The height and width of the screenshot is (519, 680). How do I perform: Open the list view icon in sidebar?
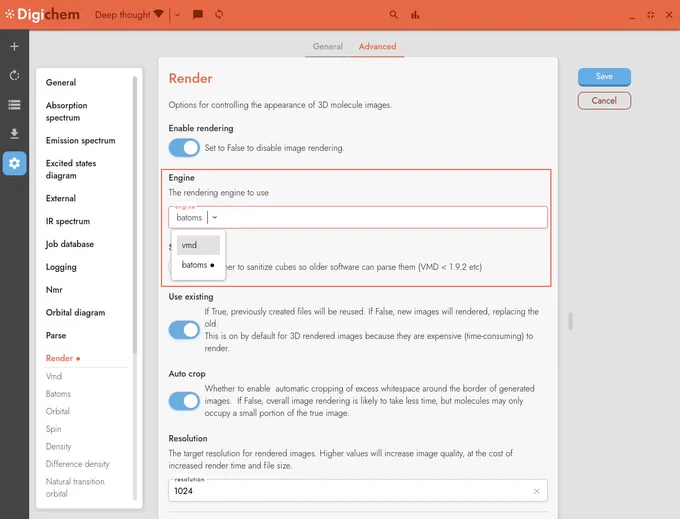pyautogui.click(x=14, y=104)
